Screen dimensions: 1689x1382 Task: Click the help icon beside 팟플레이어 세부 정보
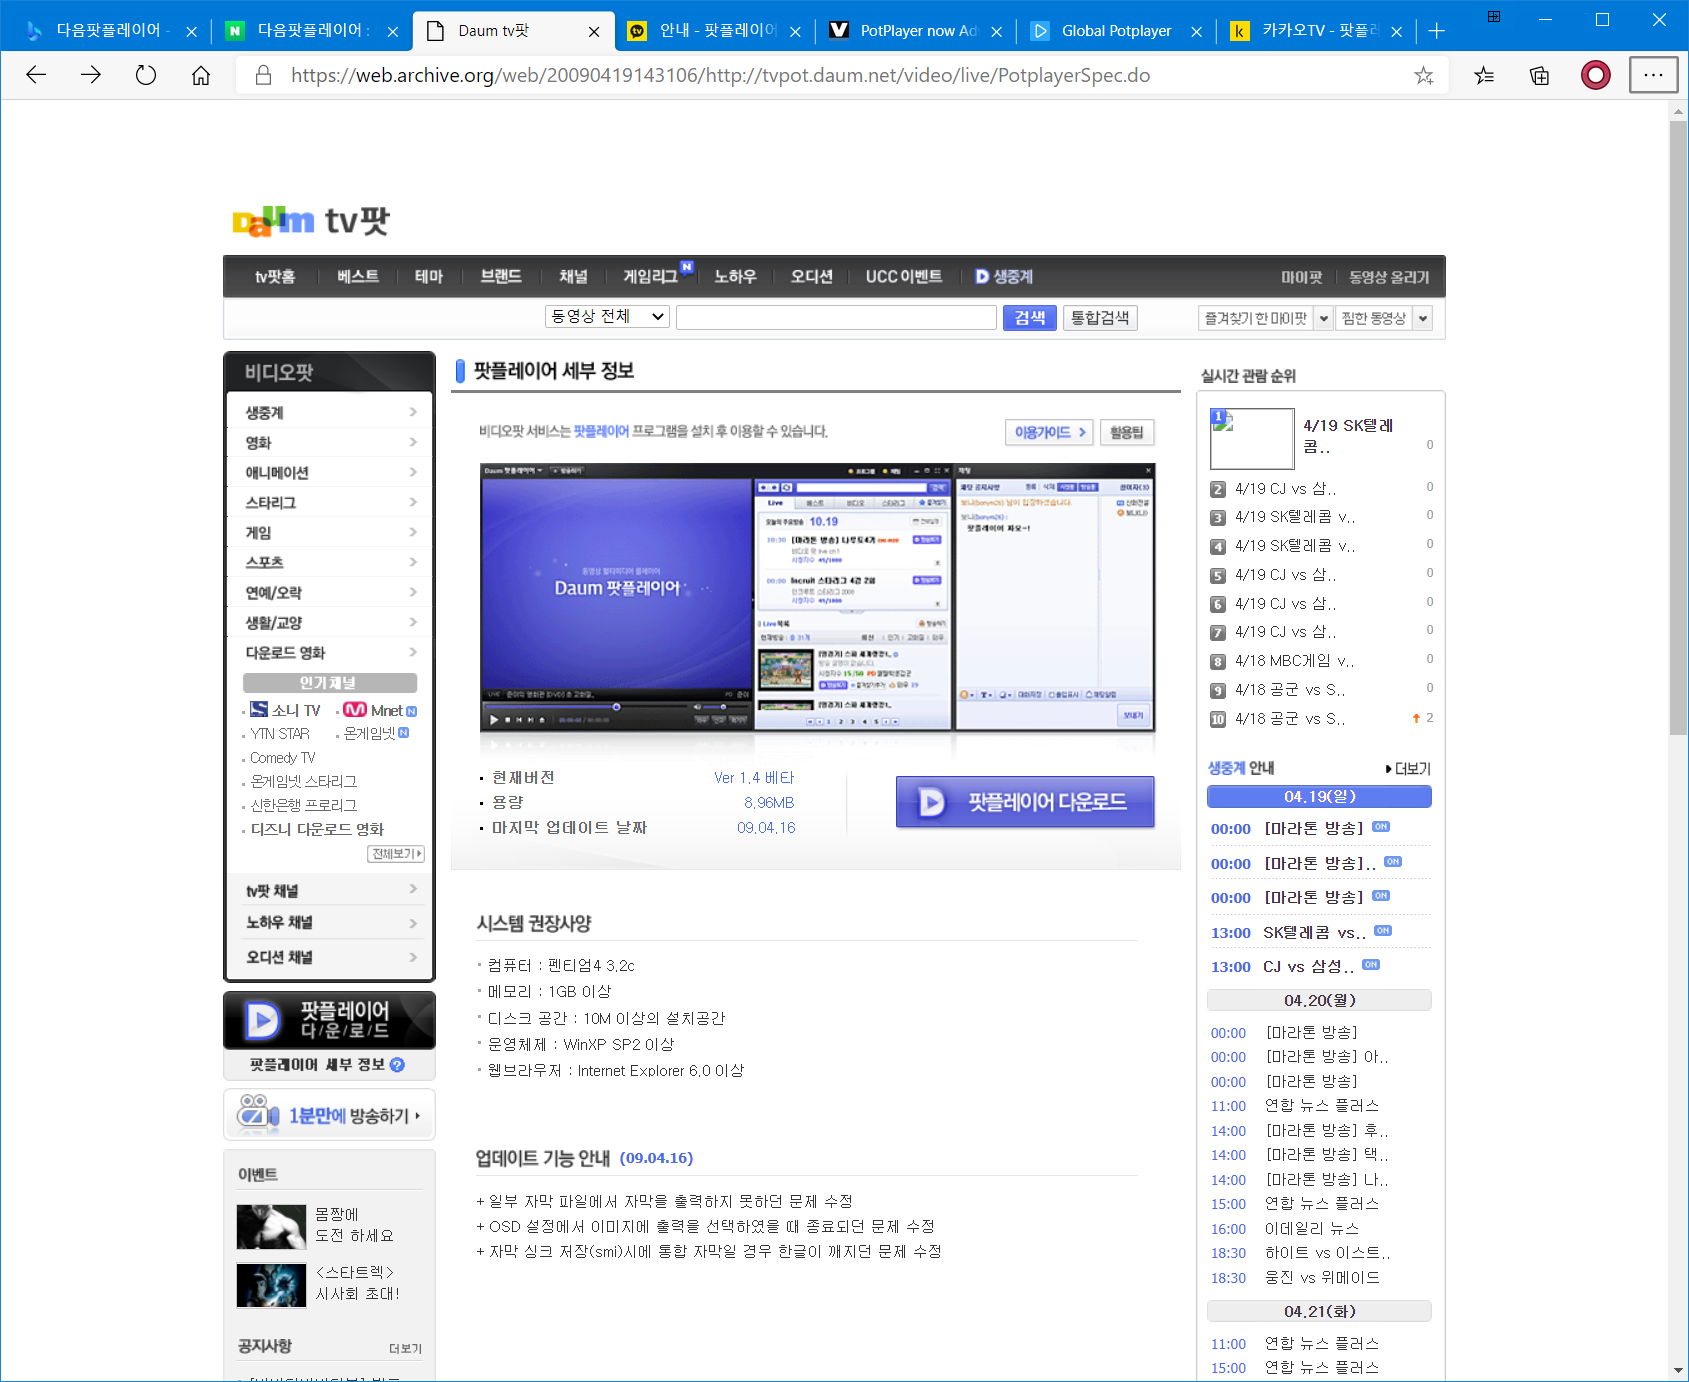[397, 1065]
